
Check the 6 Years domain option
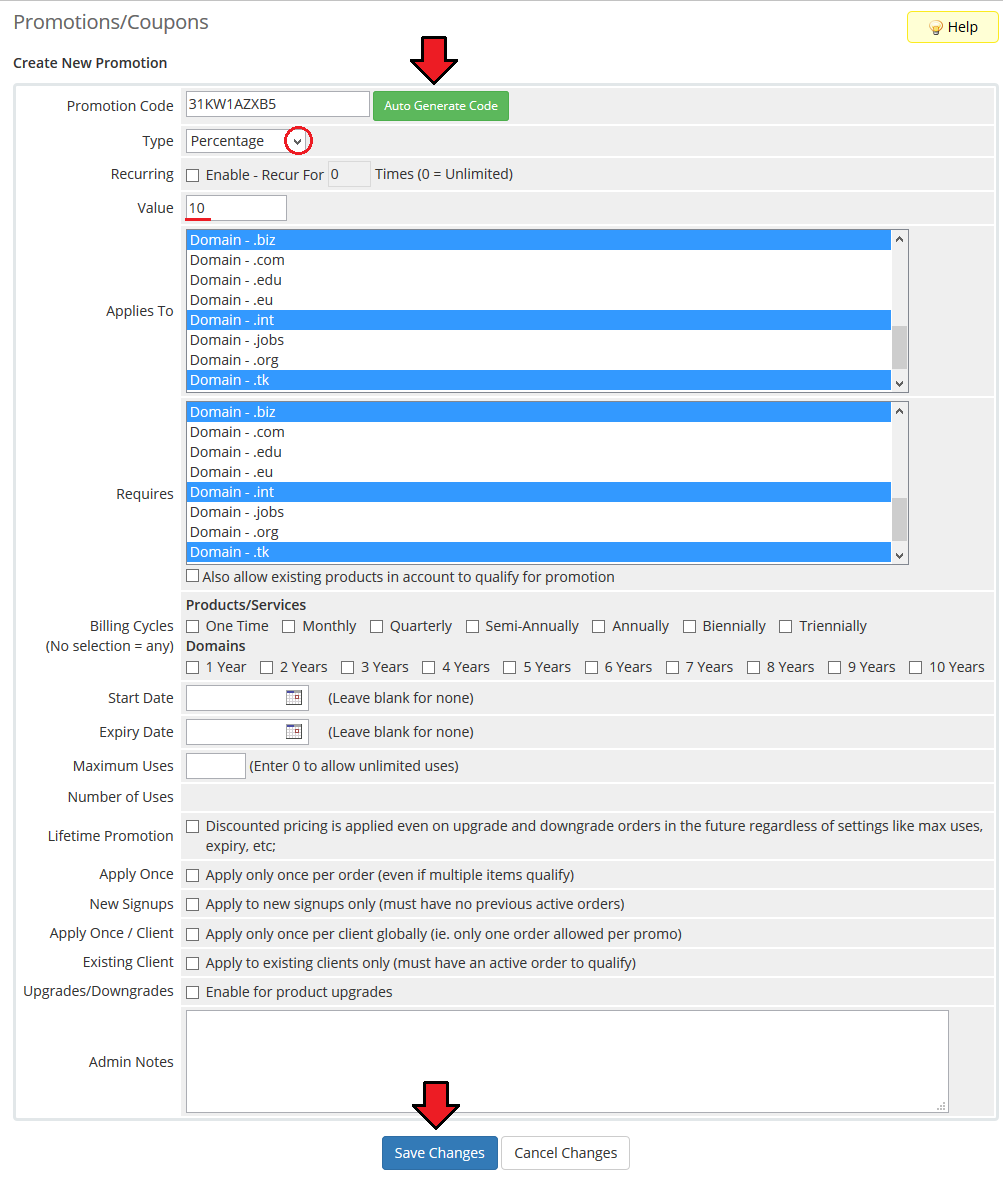(x=591, y=667)
